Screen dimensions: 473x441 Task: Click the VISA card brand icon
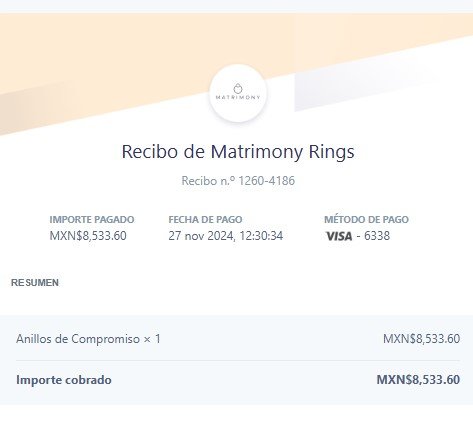coord(339,236)
